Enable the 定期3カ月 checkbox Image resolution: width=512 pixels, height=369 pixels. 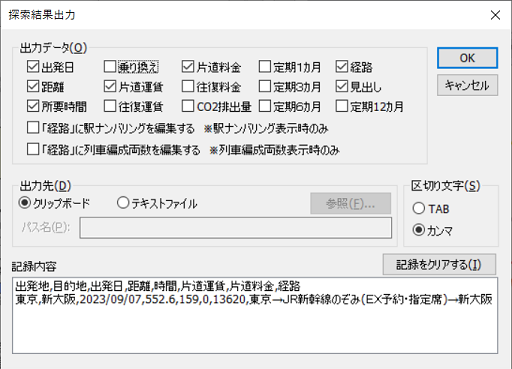click(265, 87)
